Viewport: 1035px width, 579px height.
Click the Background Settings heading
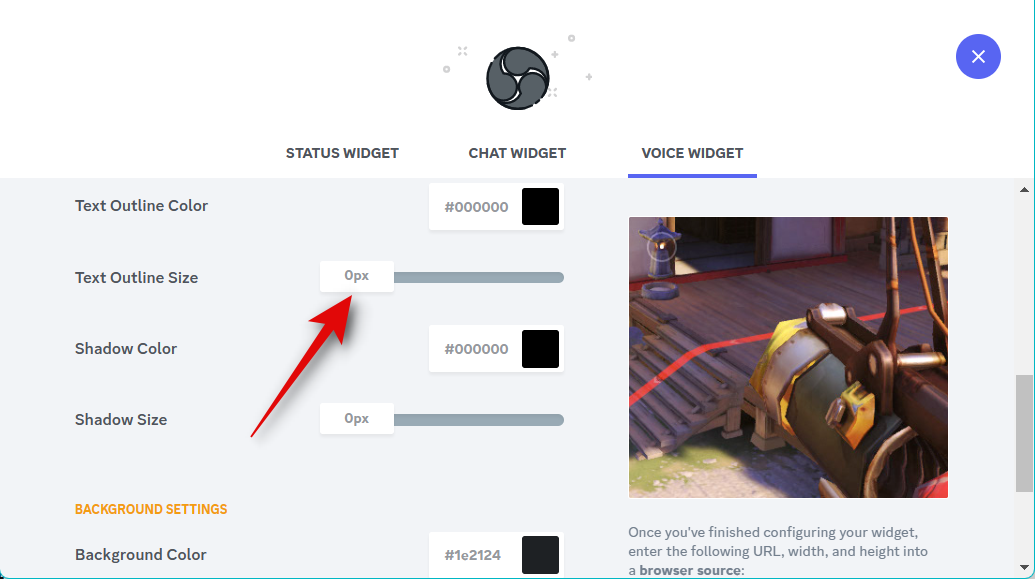(x=151, y=509)
